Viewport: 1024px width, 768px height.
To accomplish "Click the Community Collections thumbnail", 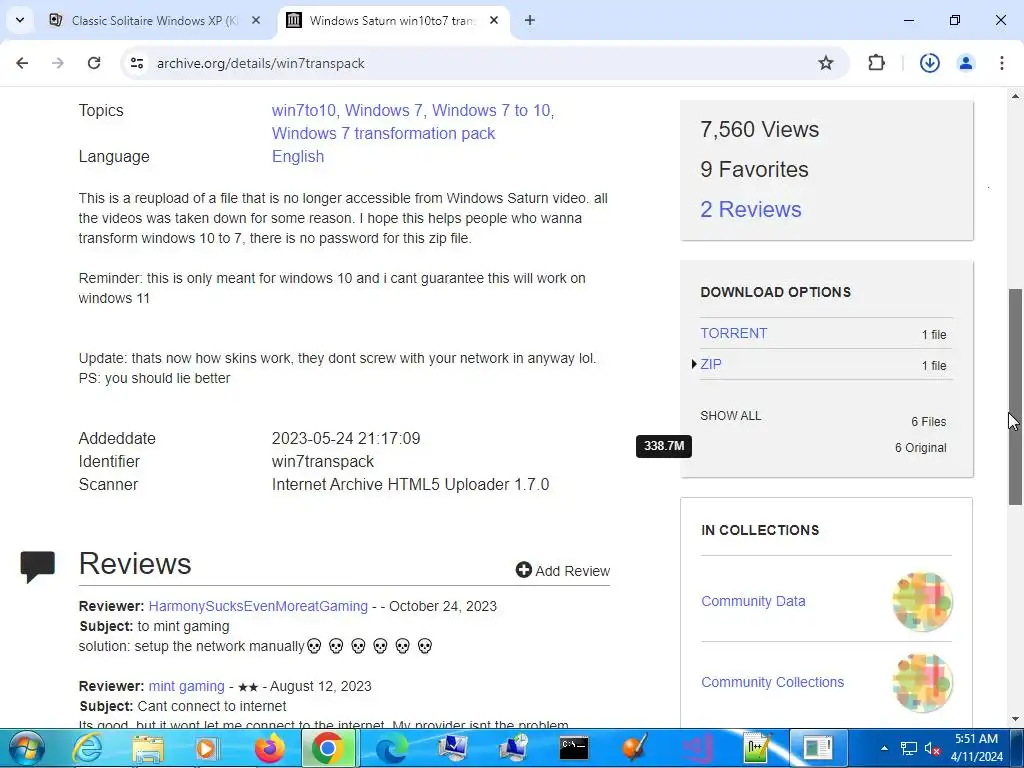I will 922,682.
